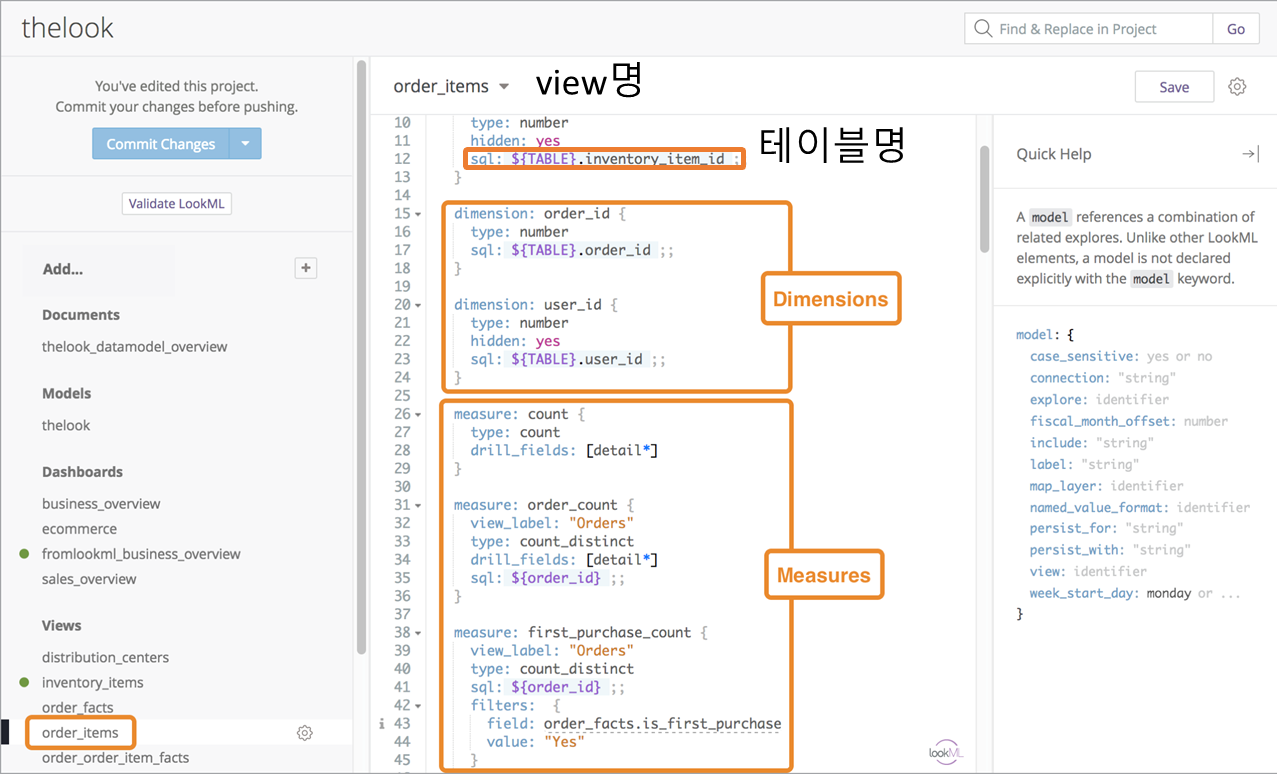
Task: Click thelook project title
Action: tap(68, 28)
